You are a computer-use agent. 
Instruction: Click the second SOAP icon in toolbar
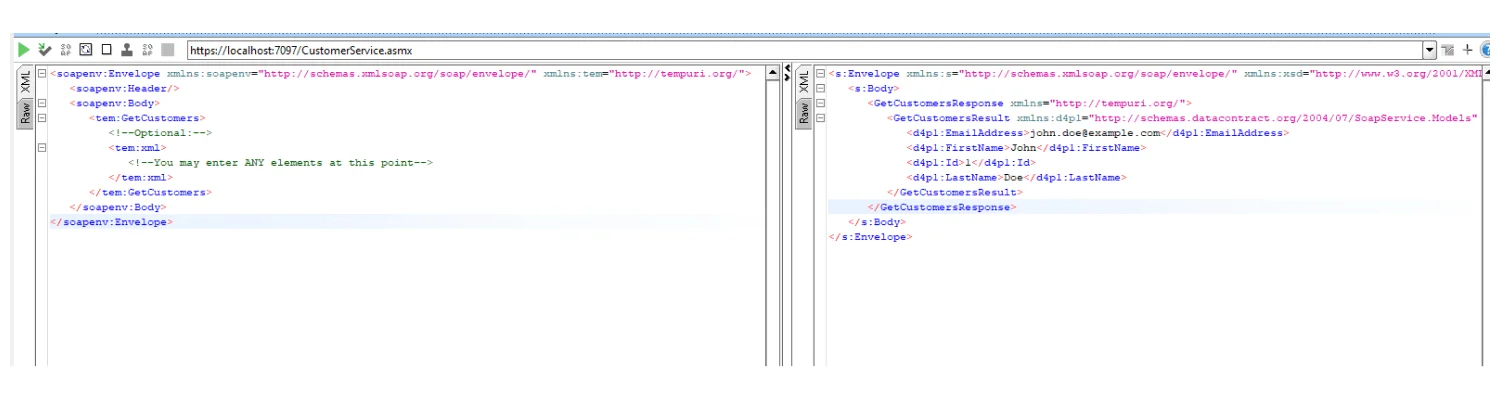(148, 49)
